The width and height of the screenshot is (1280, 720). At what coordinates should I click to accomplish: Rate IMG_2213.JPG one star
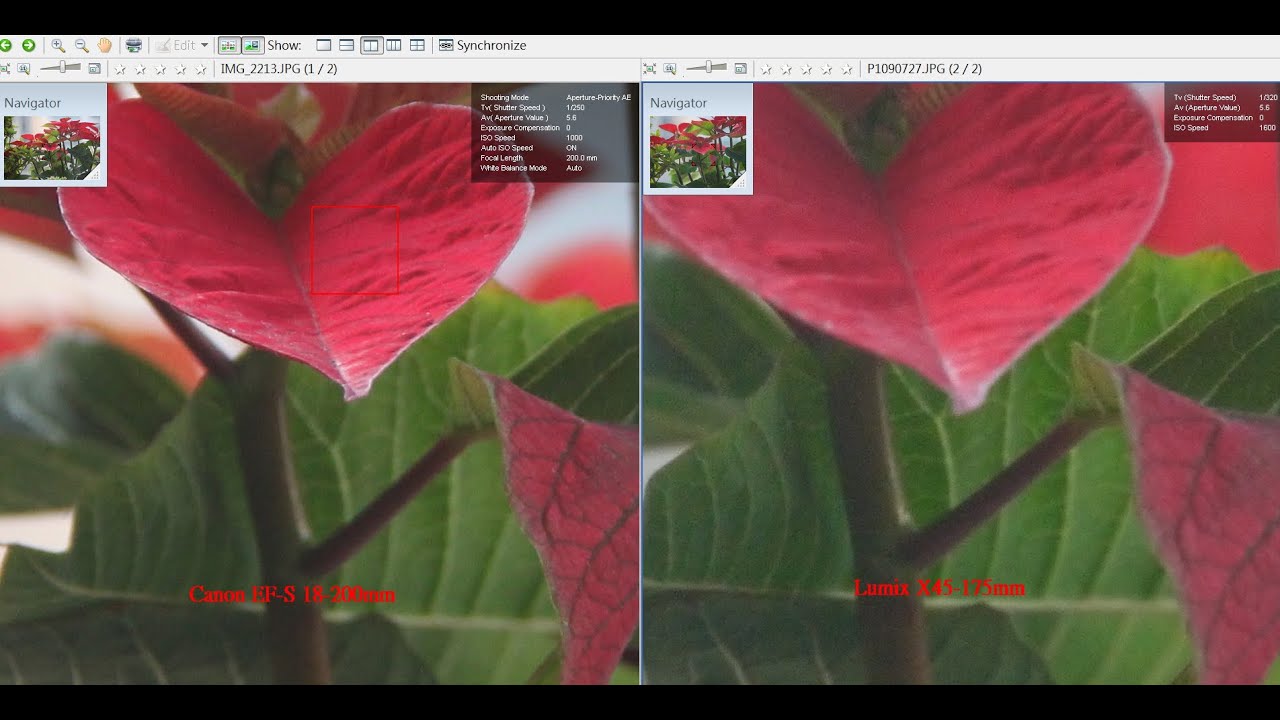pyautogui.click(x=120, y=69)
